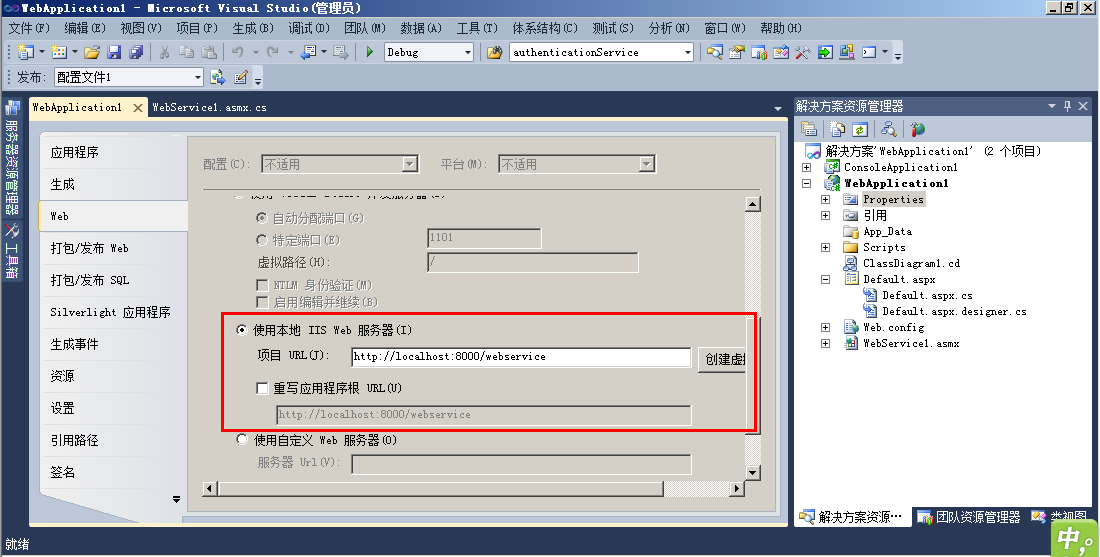This screenshot has height=557, width=1100.
Task: Click the 创建虚 (create virtual directory) button
Action: (722, 358)
